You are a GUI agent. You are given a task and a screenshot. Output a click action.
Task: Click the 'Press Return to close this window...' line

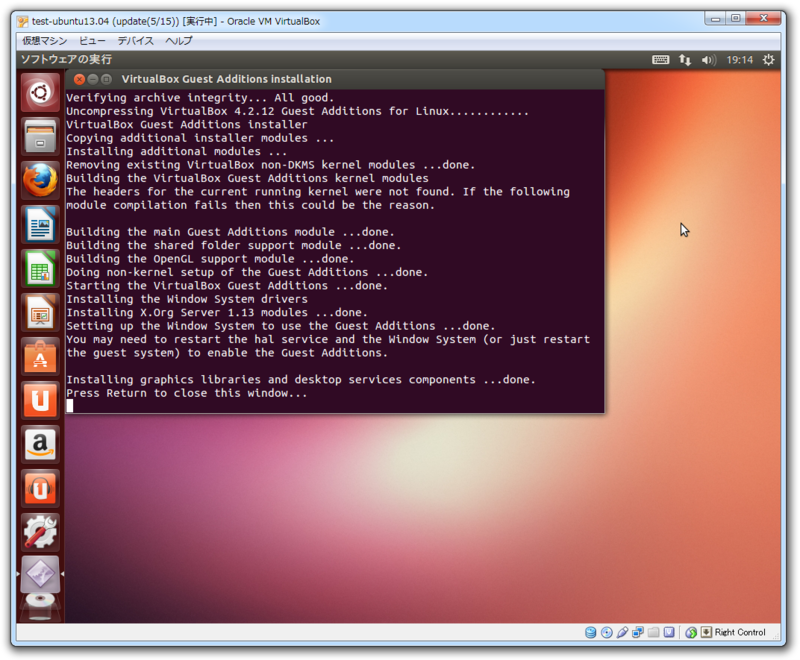[187, 393]
